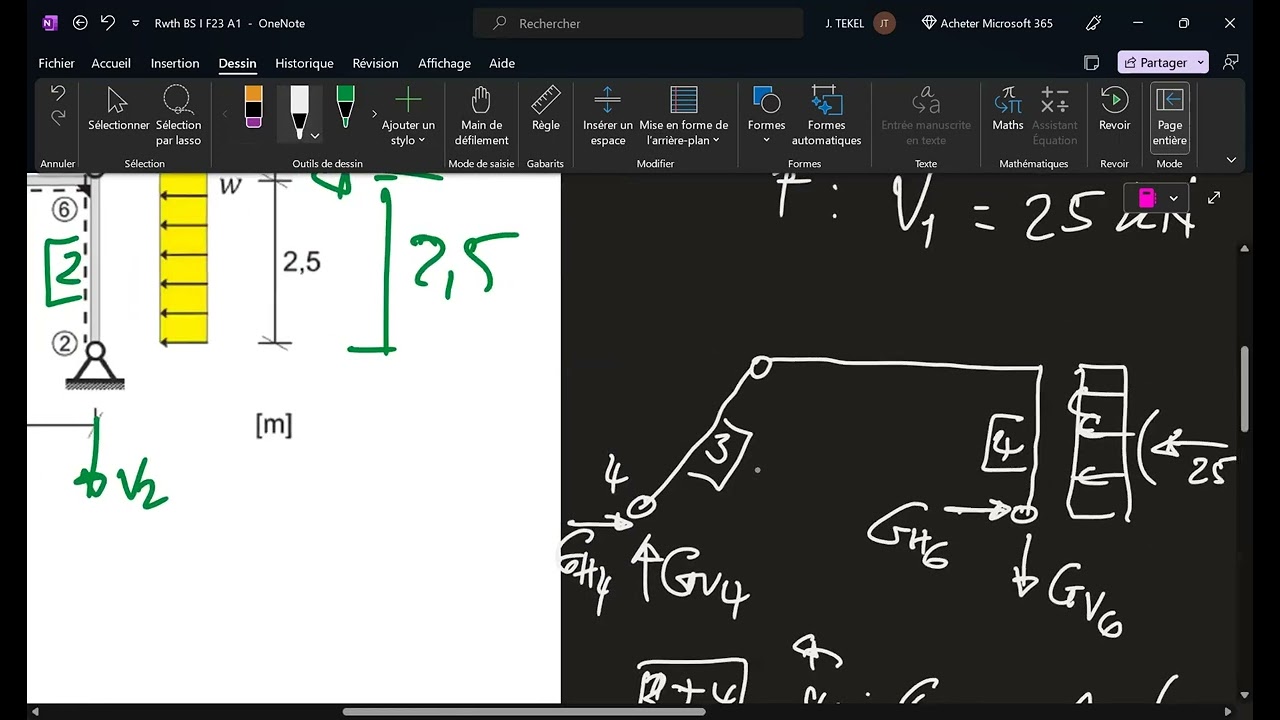Screen dimensions: 1280x720
Task: Open the J. TEKEL account avatar
Action: coord(884,23)
